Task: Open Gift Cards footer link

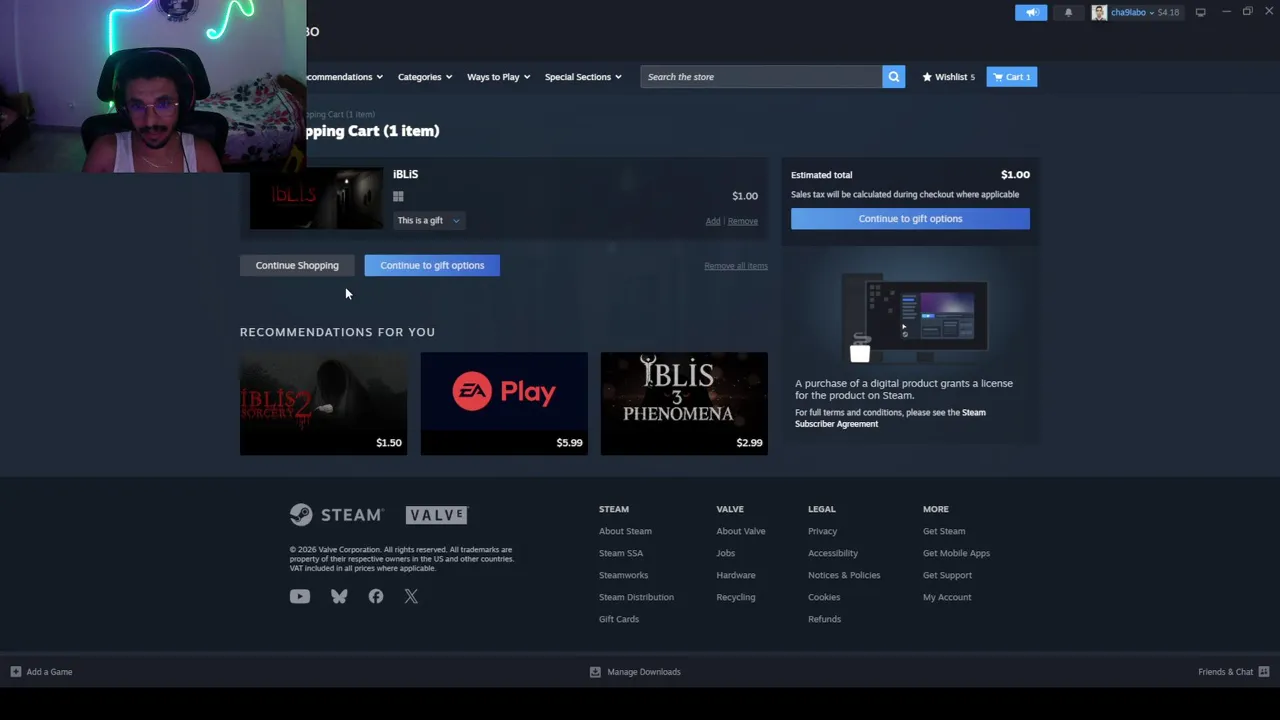Action: [x=619, y=619]
